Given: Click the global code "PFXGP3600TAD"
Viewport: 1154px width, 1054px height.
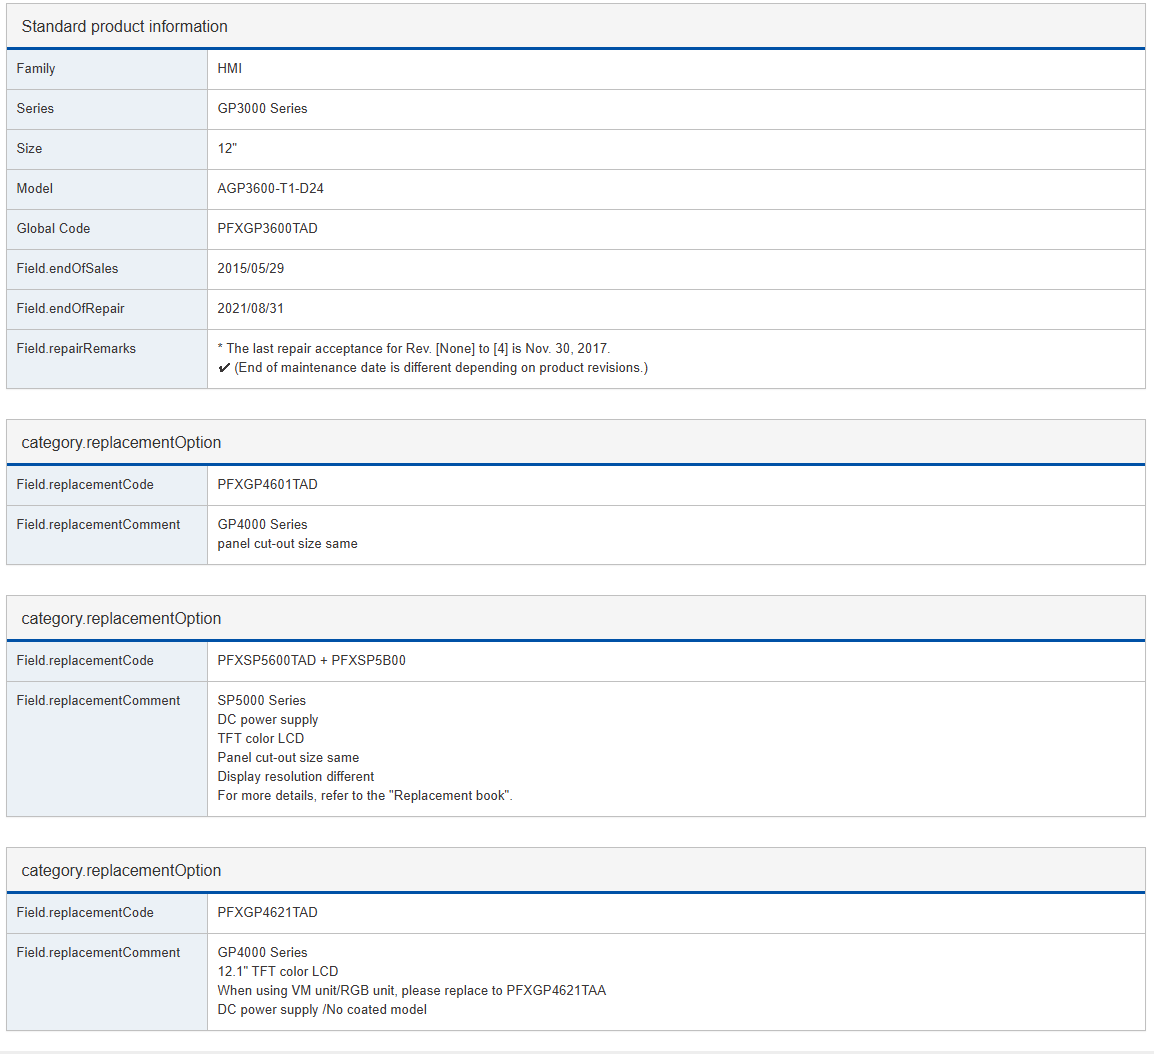Looking at the screenshot, I should [x=268, y=228].
